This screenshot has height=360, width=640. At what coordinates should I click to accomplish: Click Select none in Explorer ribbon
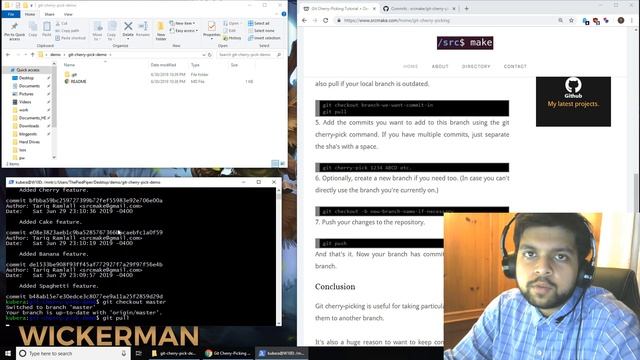tap(261, 31)
